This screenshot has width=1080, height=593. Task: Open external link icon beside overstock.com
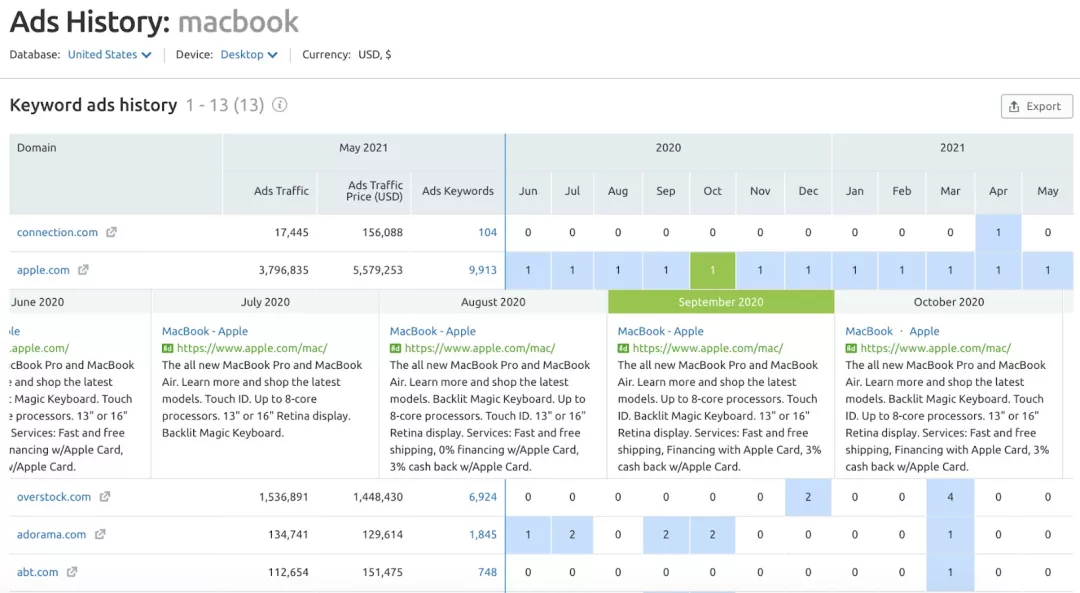pyautogui.click(x=105, y=497)
